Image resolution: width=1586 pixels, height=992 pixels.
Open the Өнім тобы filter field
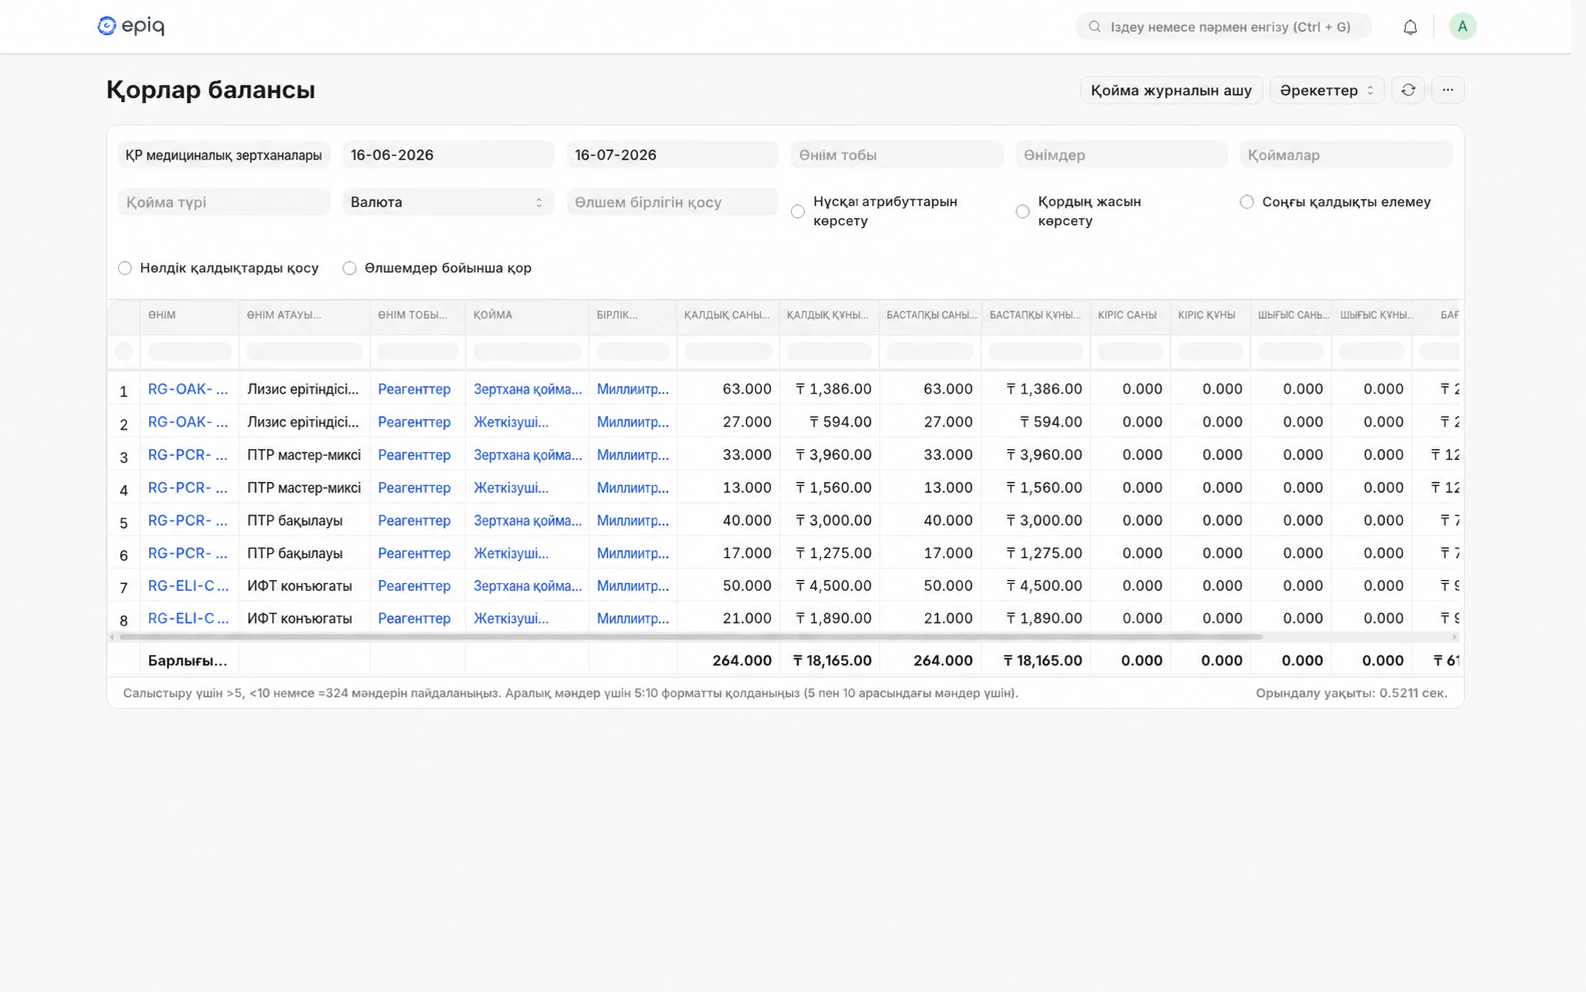[897, 155]
